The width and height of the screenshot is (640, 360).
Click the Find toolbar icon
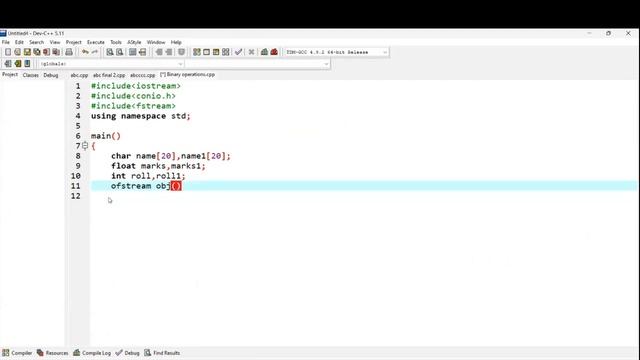point(110,52)
